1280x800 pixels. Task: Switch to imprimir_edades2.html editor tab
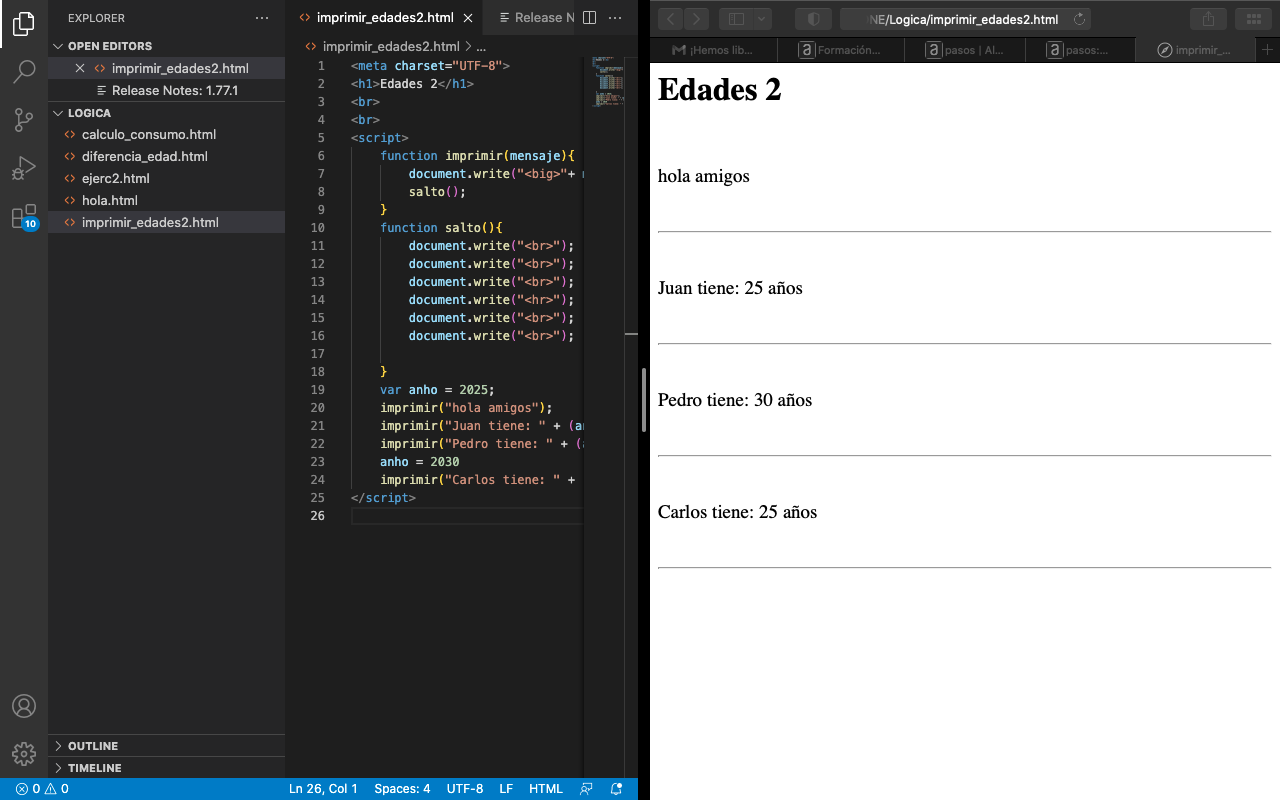pyautogui.click(x=384, y=18)
